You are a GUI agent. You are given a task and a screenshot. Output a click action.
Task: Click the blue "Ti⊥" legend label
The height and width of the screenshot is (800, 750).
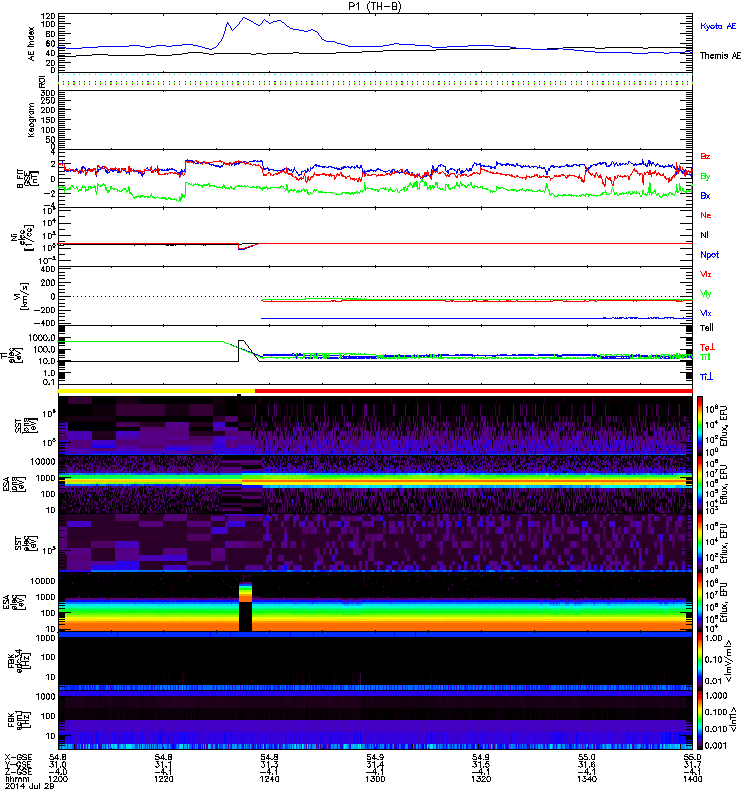pos(706,377)
